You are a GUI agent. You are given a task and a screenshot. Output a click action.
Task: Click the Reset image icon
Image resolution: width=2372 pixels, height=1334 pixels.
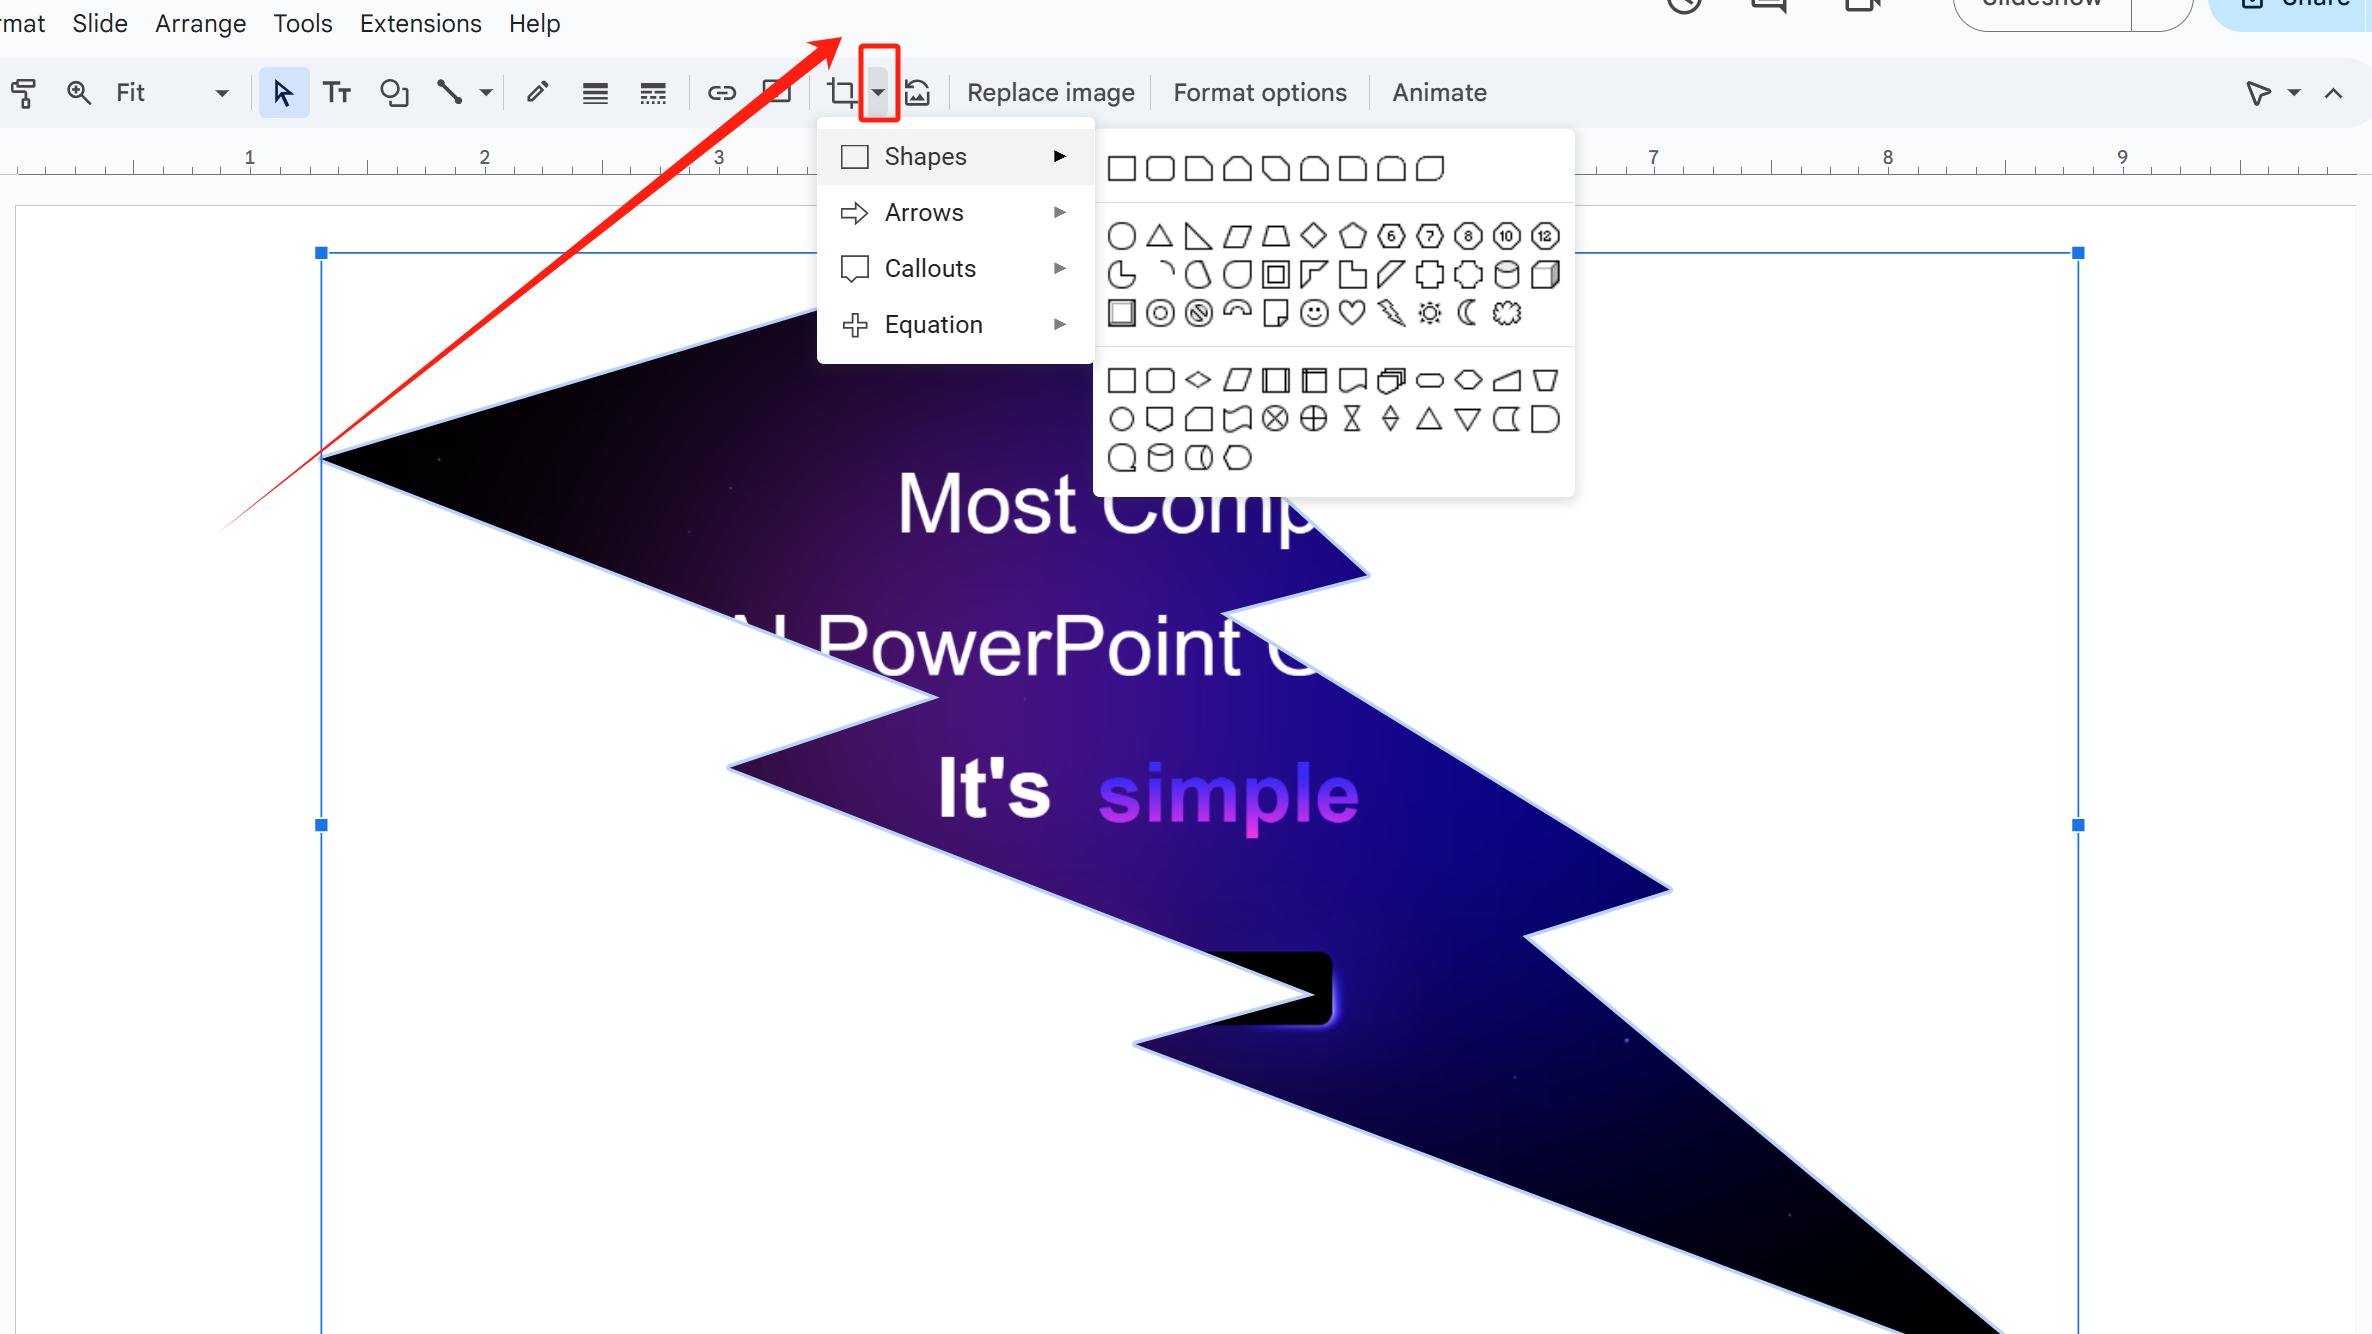coord(918,93)
